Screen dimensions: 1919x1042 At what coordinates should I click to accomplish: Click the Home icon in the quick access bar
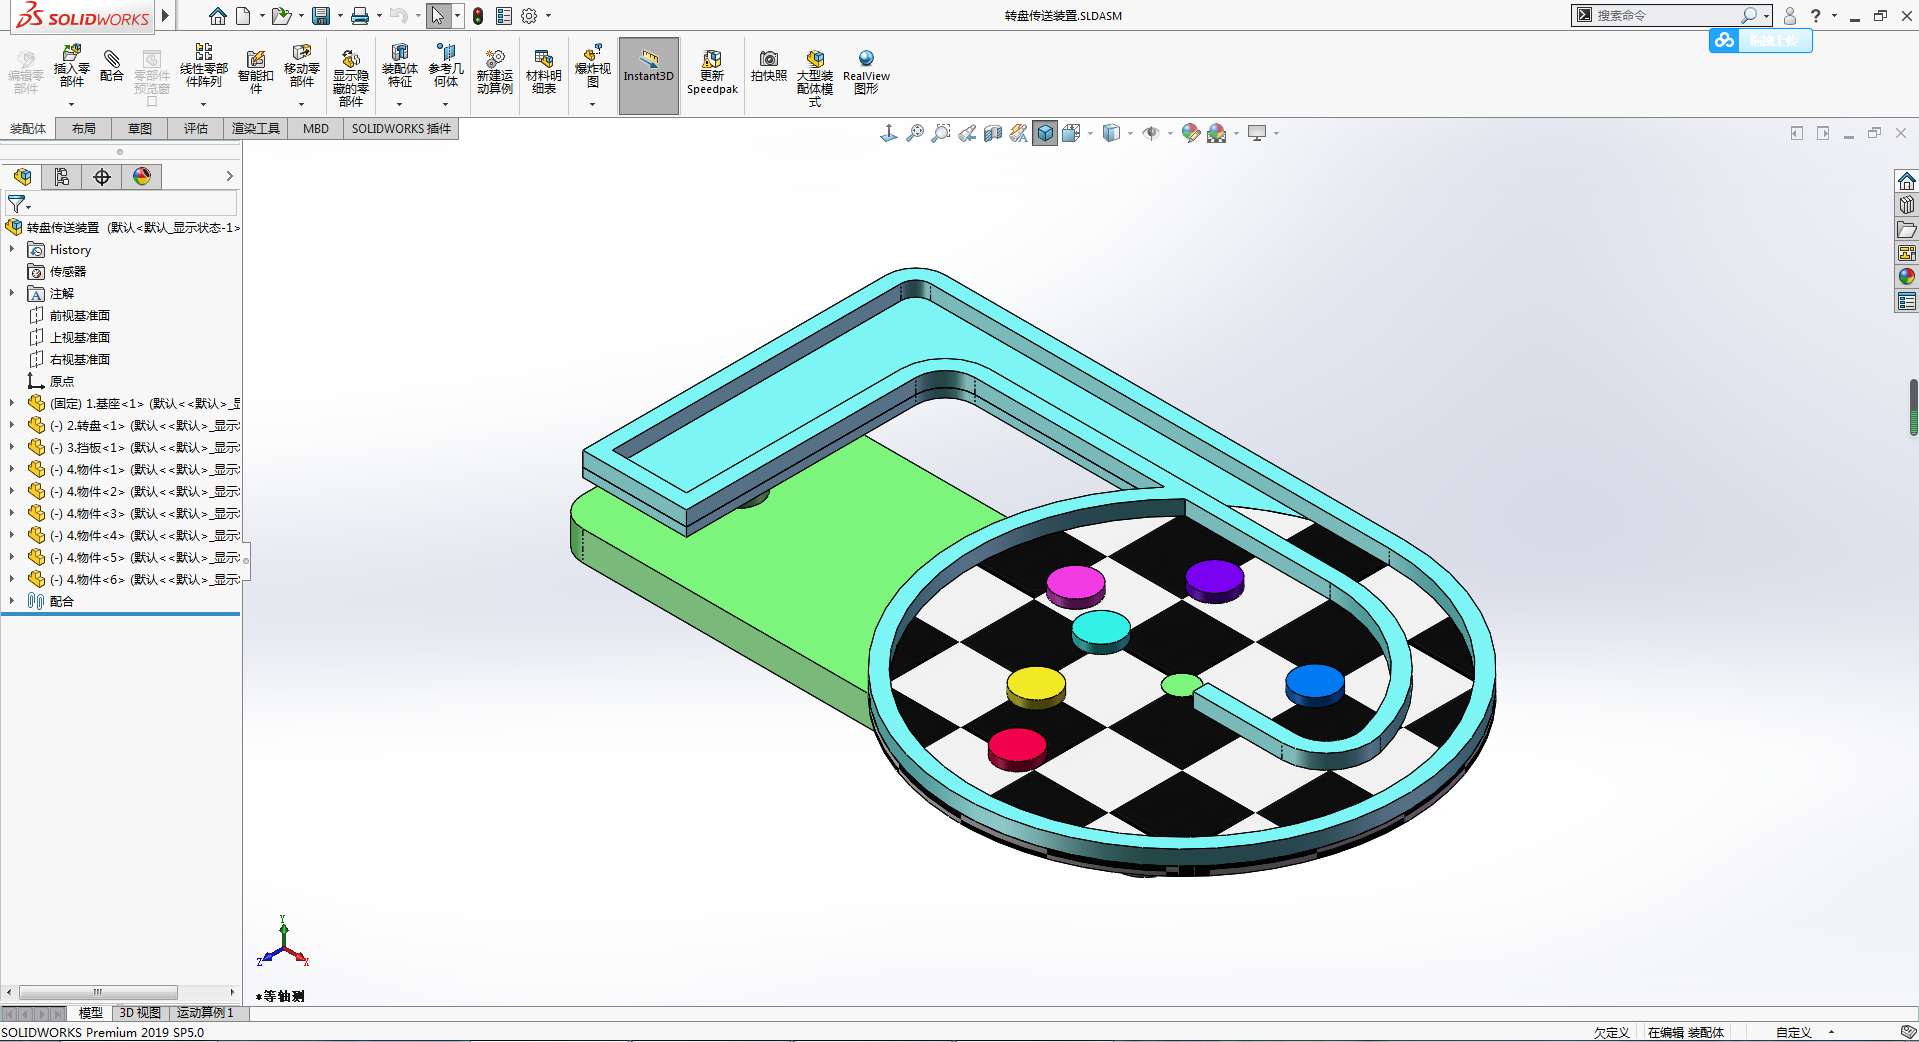click(x=217, y=16)
